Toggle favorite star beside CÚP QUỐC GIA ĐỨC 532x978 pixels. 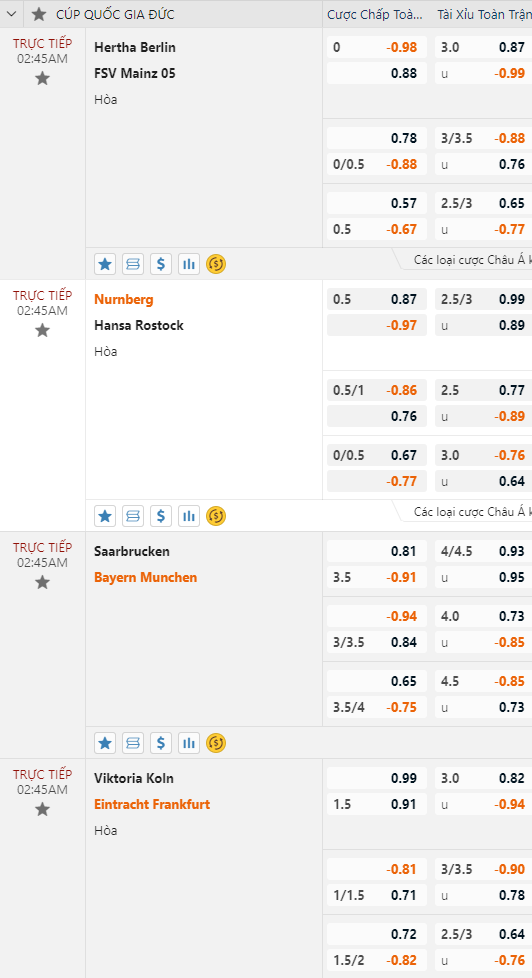click(x=39, y=14)
